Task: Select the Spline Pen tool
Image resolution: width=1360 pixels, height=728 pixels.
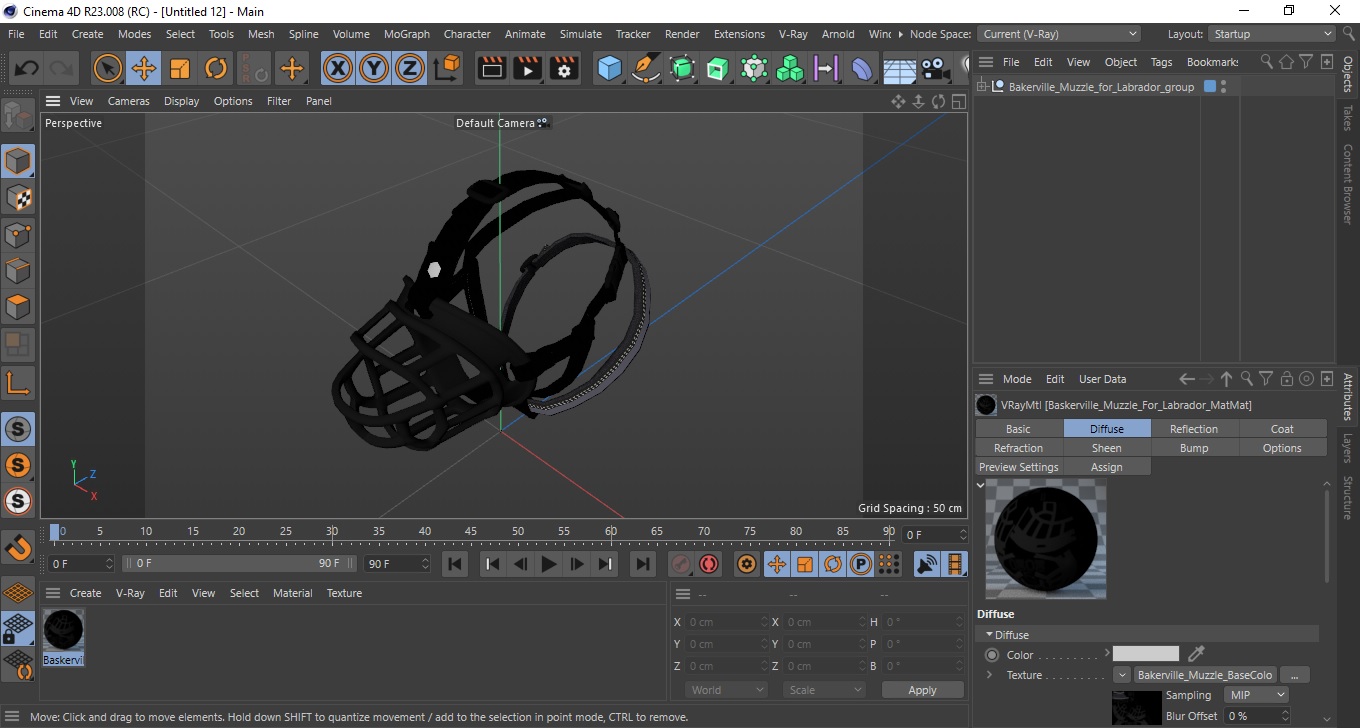Action: pos(646,69)
